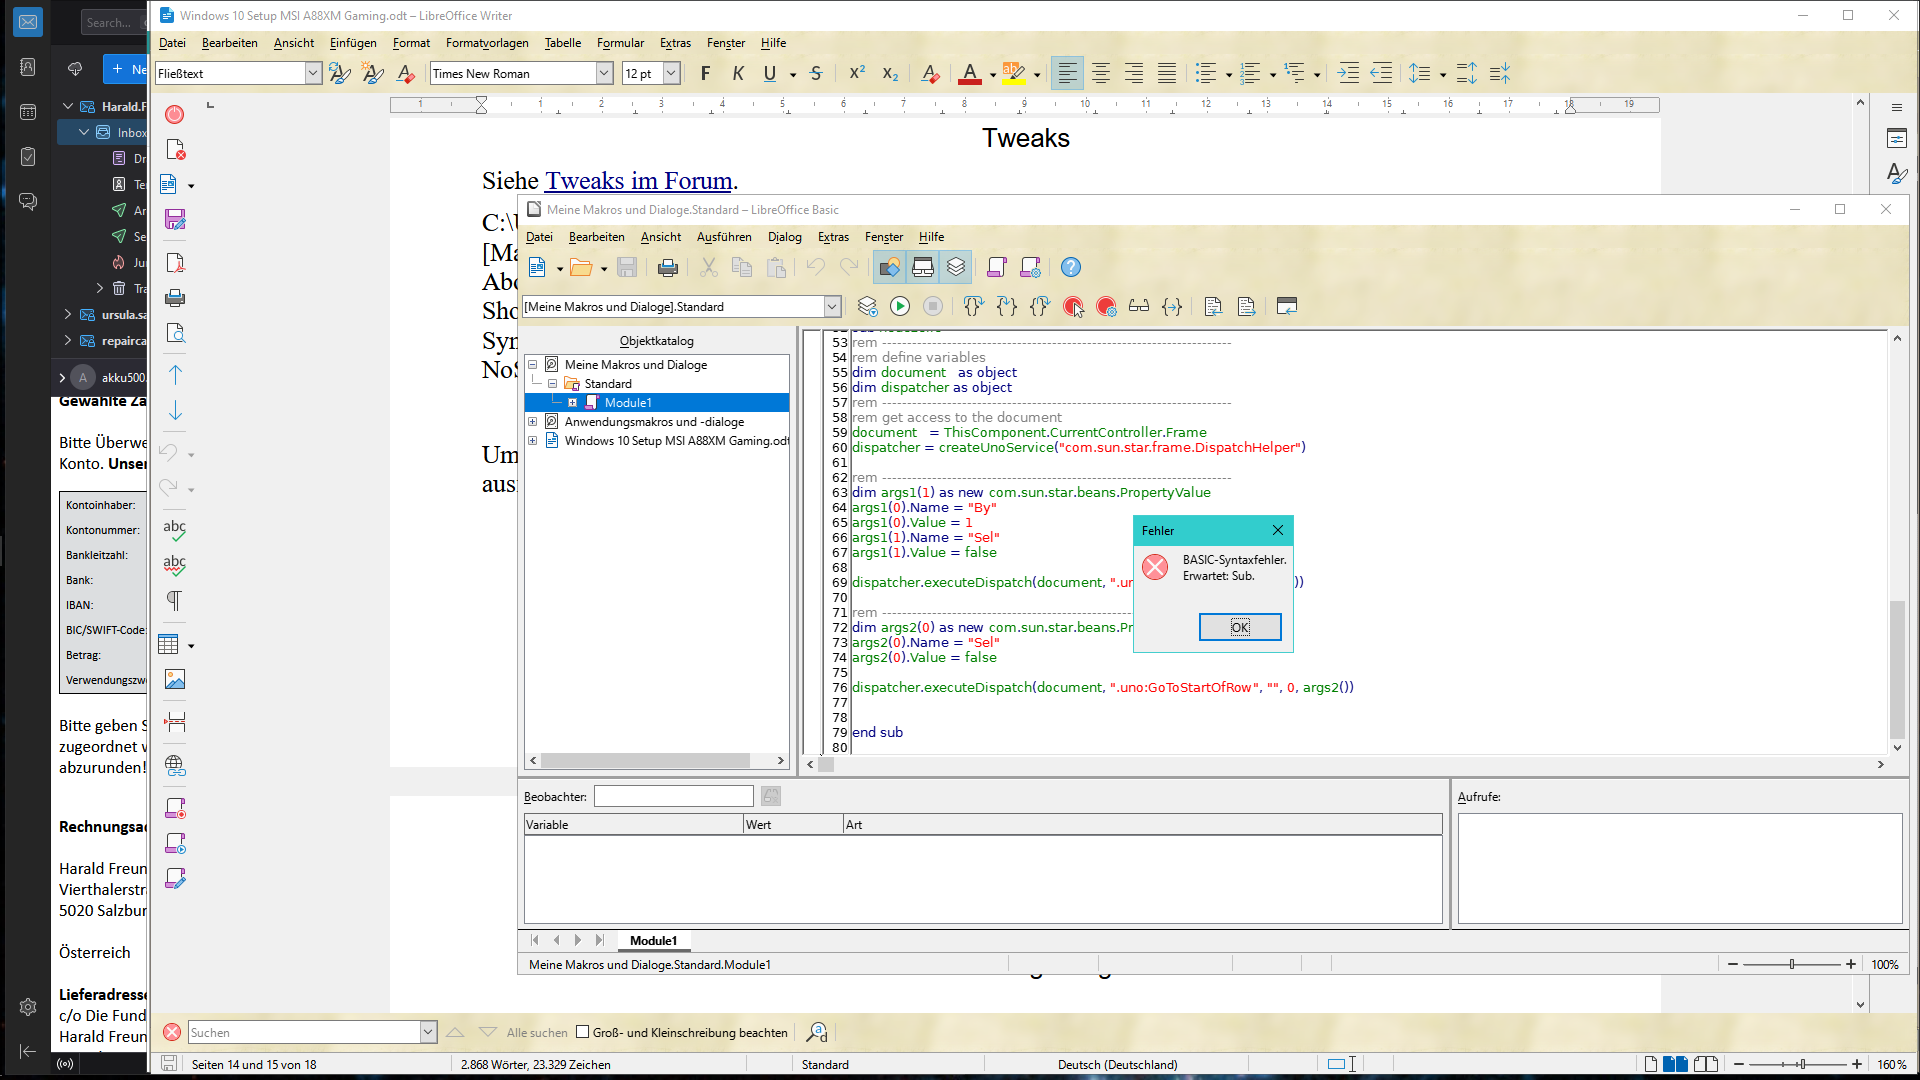Click the Justified alignment icon in Writer
The height and width of the screenshot is (1080, 1920).
[x=1167, y=74]
